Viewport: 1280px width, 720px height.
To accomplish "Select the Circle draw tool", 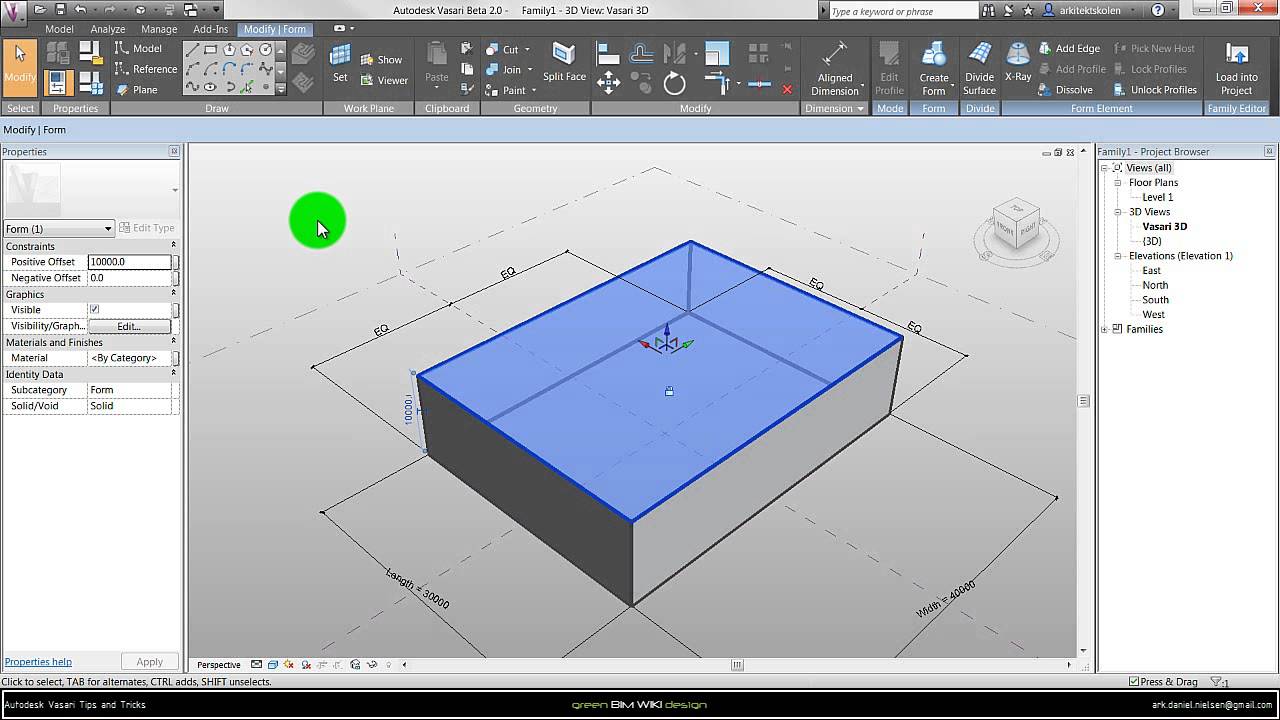I will pyautogui.click(x=266, y=50).
